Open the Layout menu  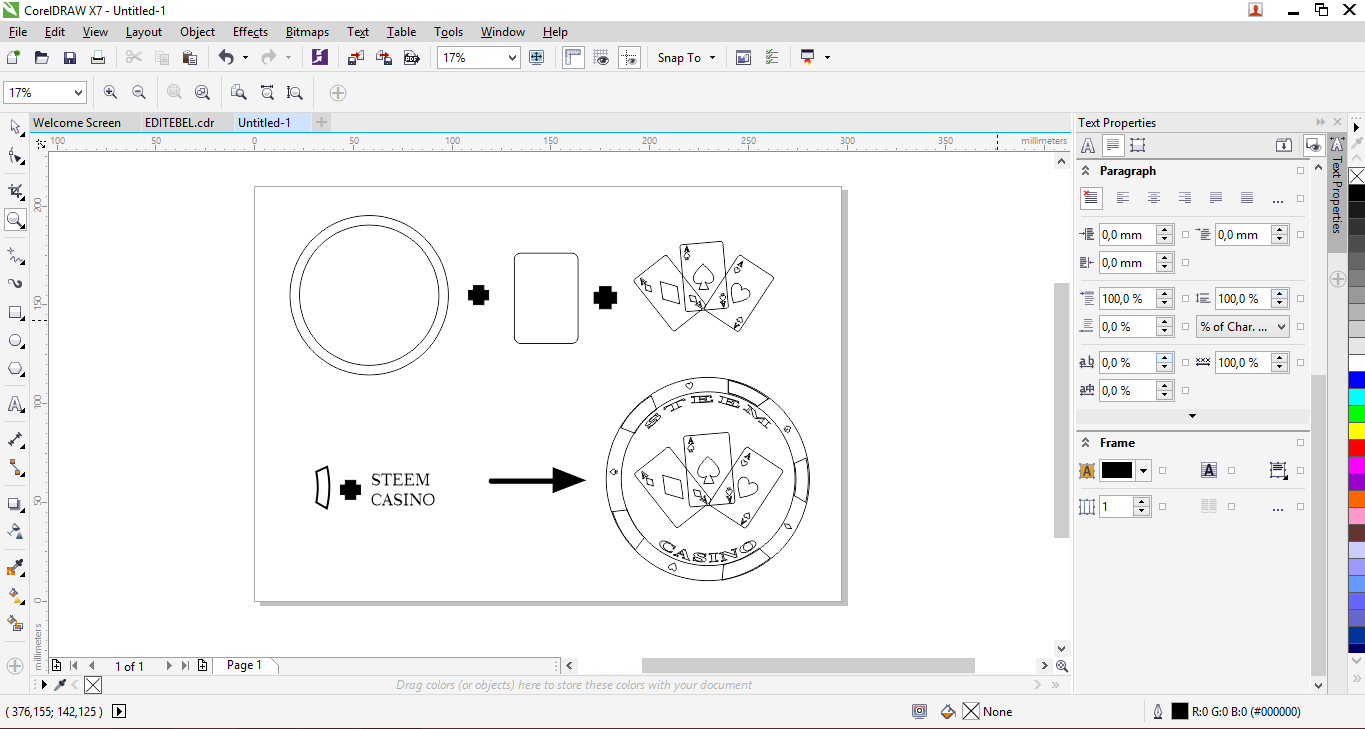144,32
